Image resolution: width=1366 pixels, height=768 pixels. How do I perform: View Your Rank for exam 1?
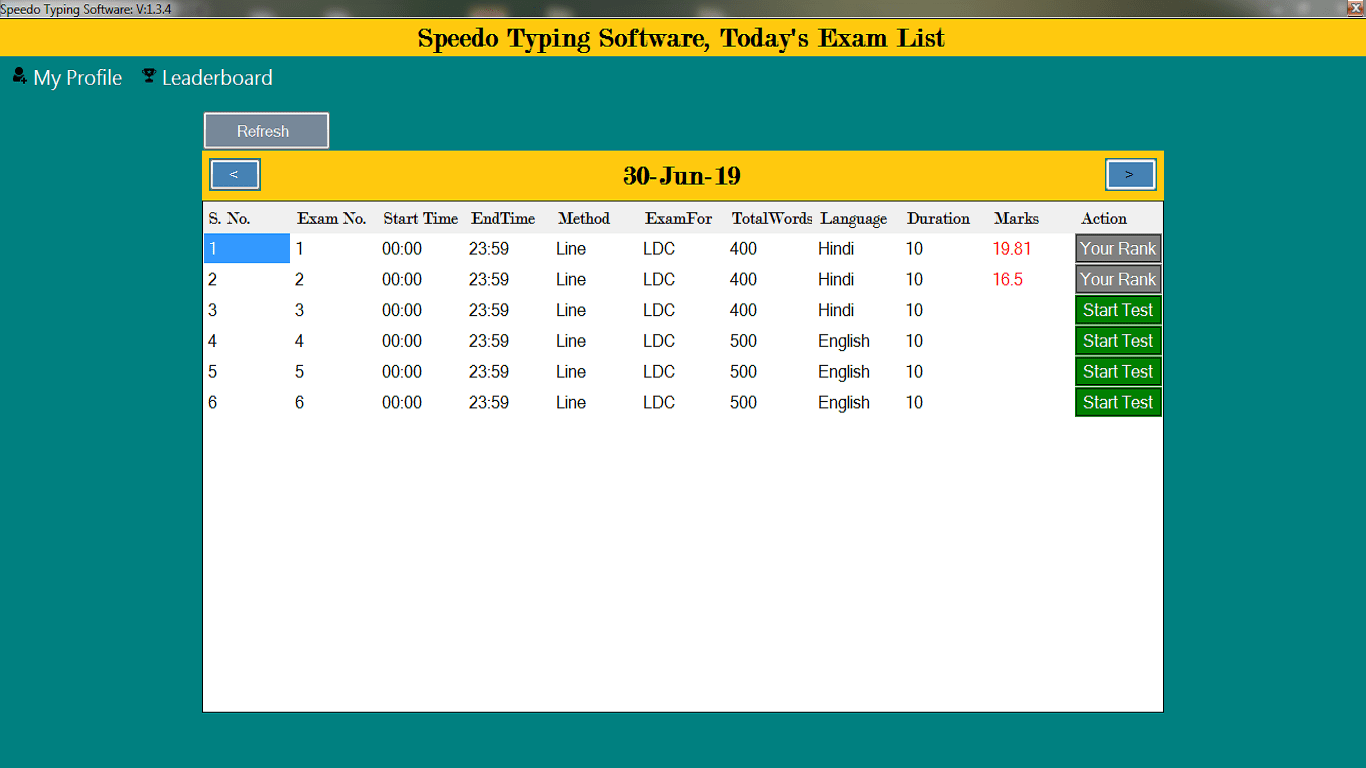1118,249
